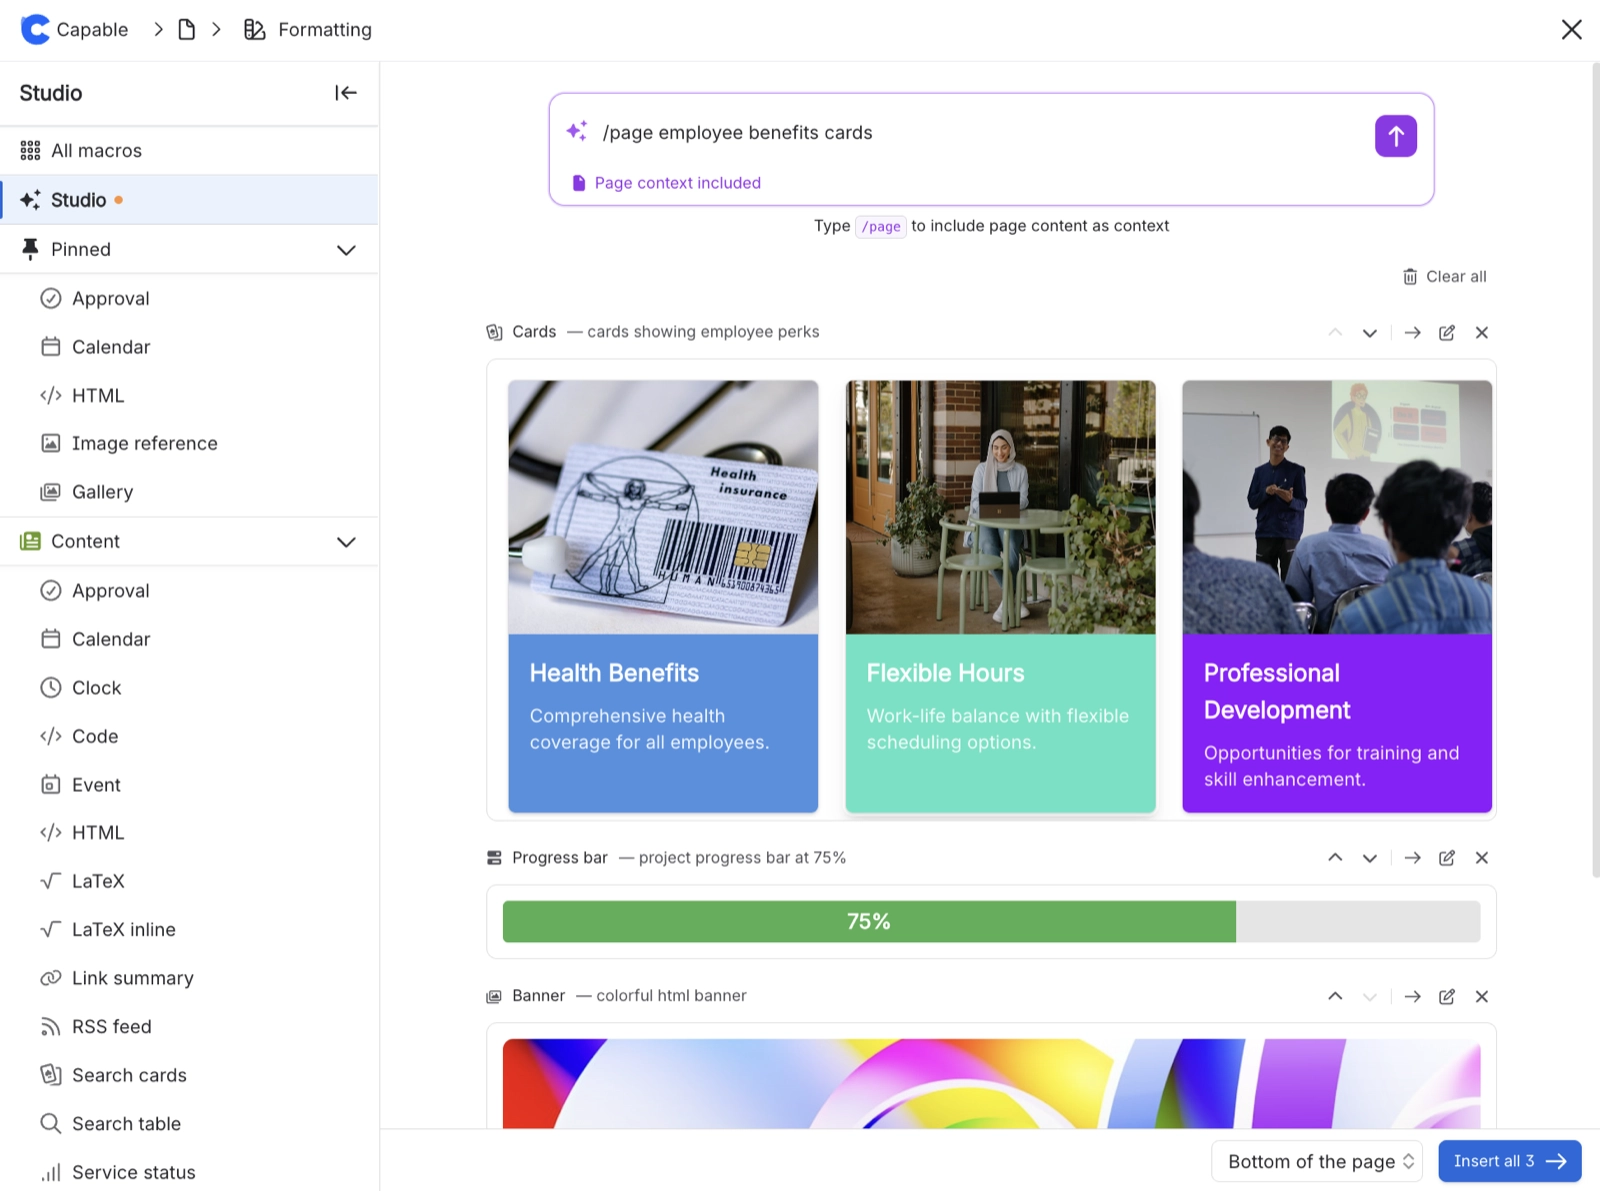Remove the Cards block
This screenshot has width=1600, height=1191.
pyautogui.click(x=1482, y=333)
